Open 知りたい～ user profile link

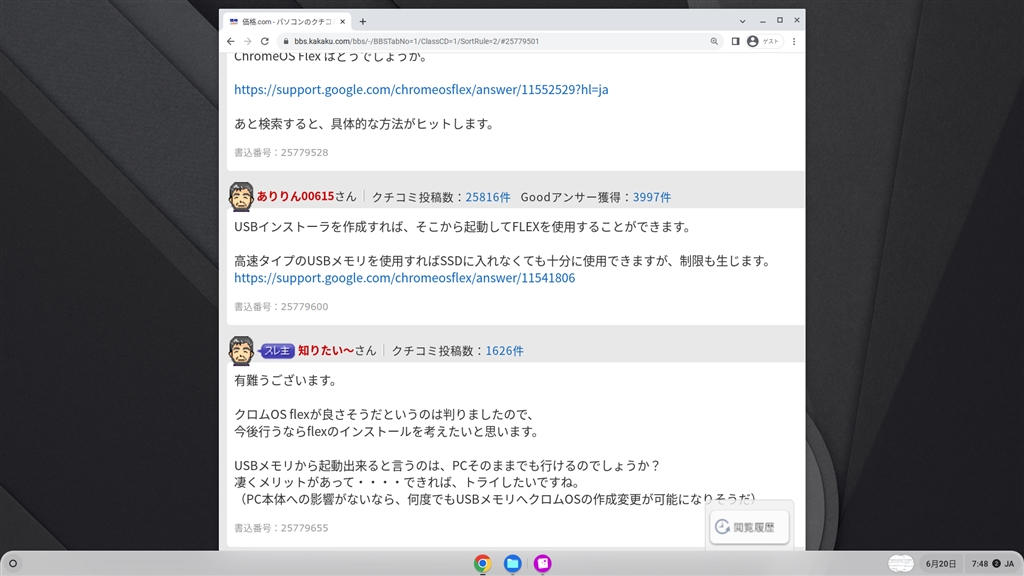tap(326, 351)
